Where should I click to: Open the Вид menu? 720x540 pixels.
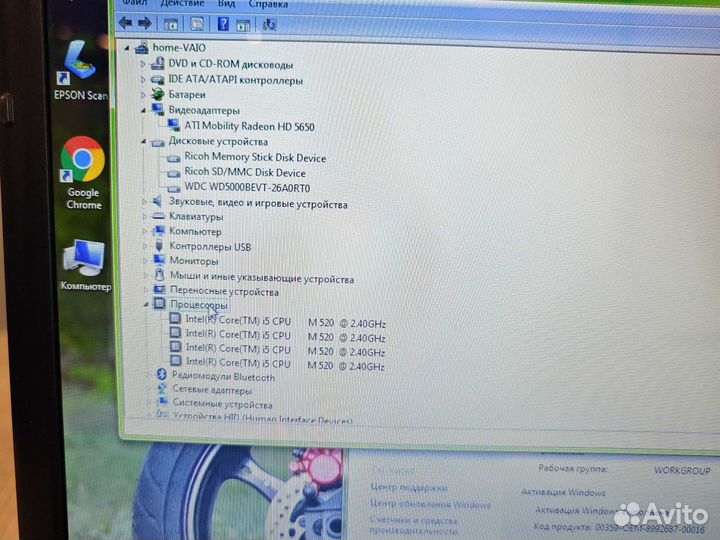pos(226,4)
